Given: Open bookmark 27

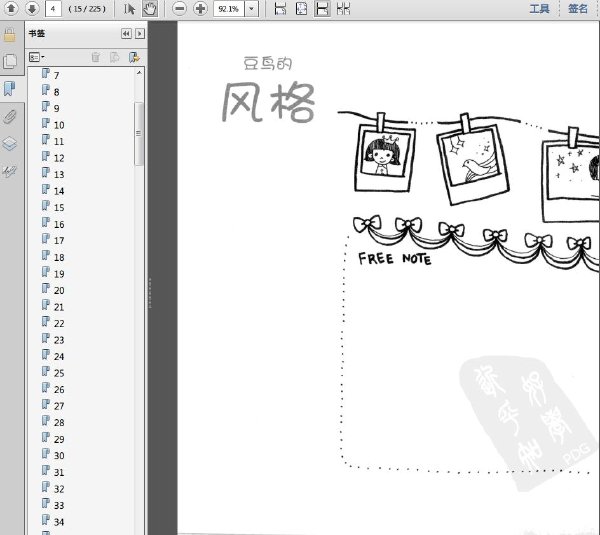Looking at the screenshot, I should 59,406.
